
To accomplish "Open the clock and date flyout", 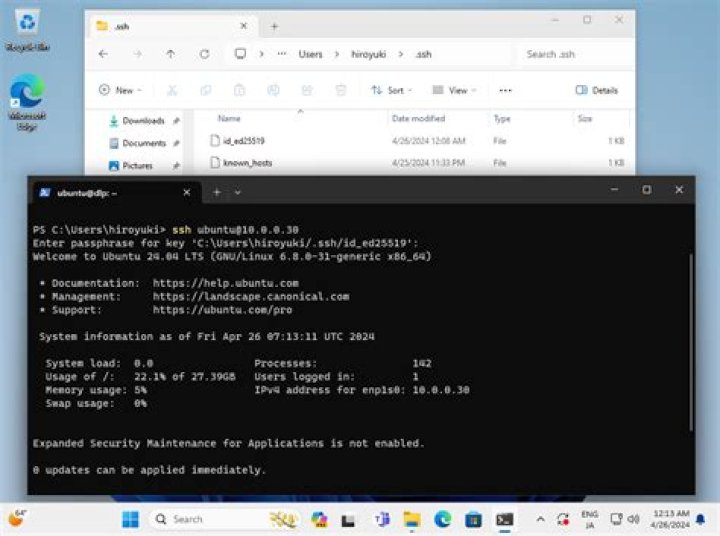I will (670, 519).
